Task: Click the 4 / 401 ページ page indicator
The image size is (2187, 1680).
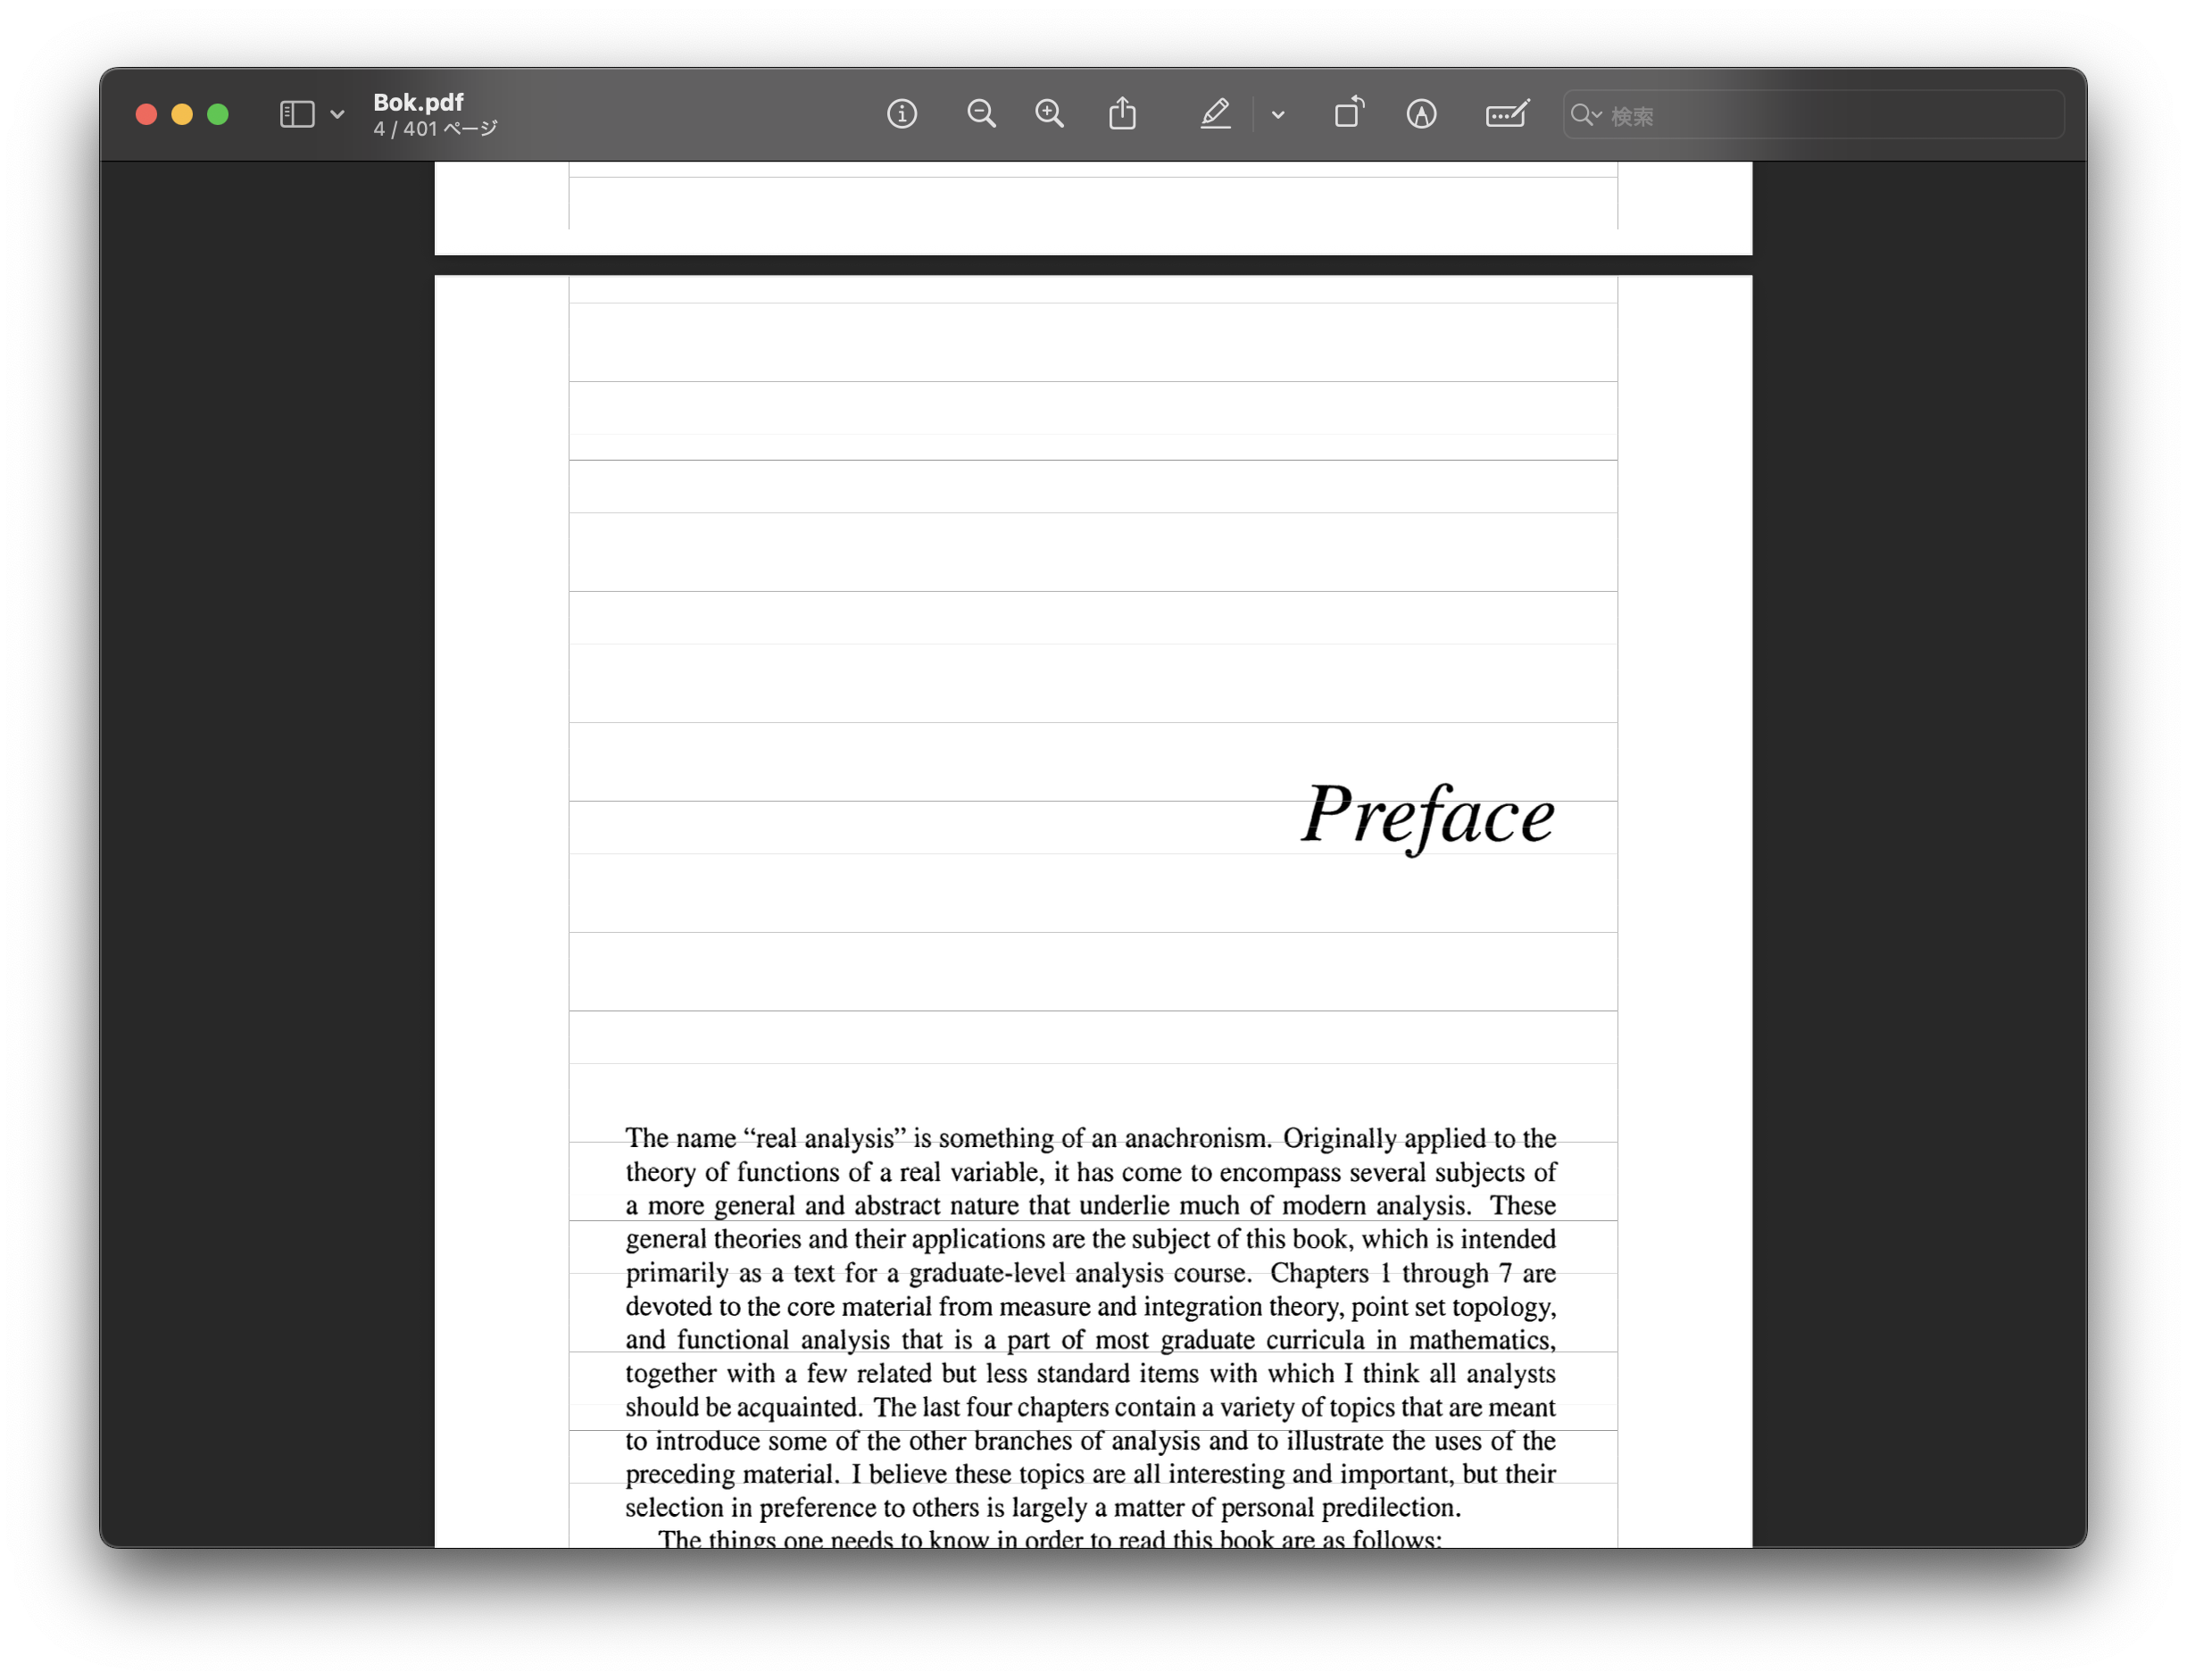Action: 435,129
